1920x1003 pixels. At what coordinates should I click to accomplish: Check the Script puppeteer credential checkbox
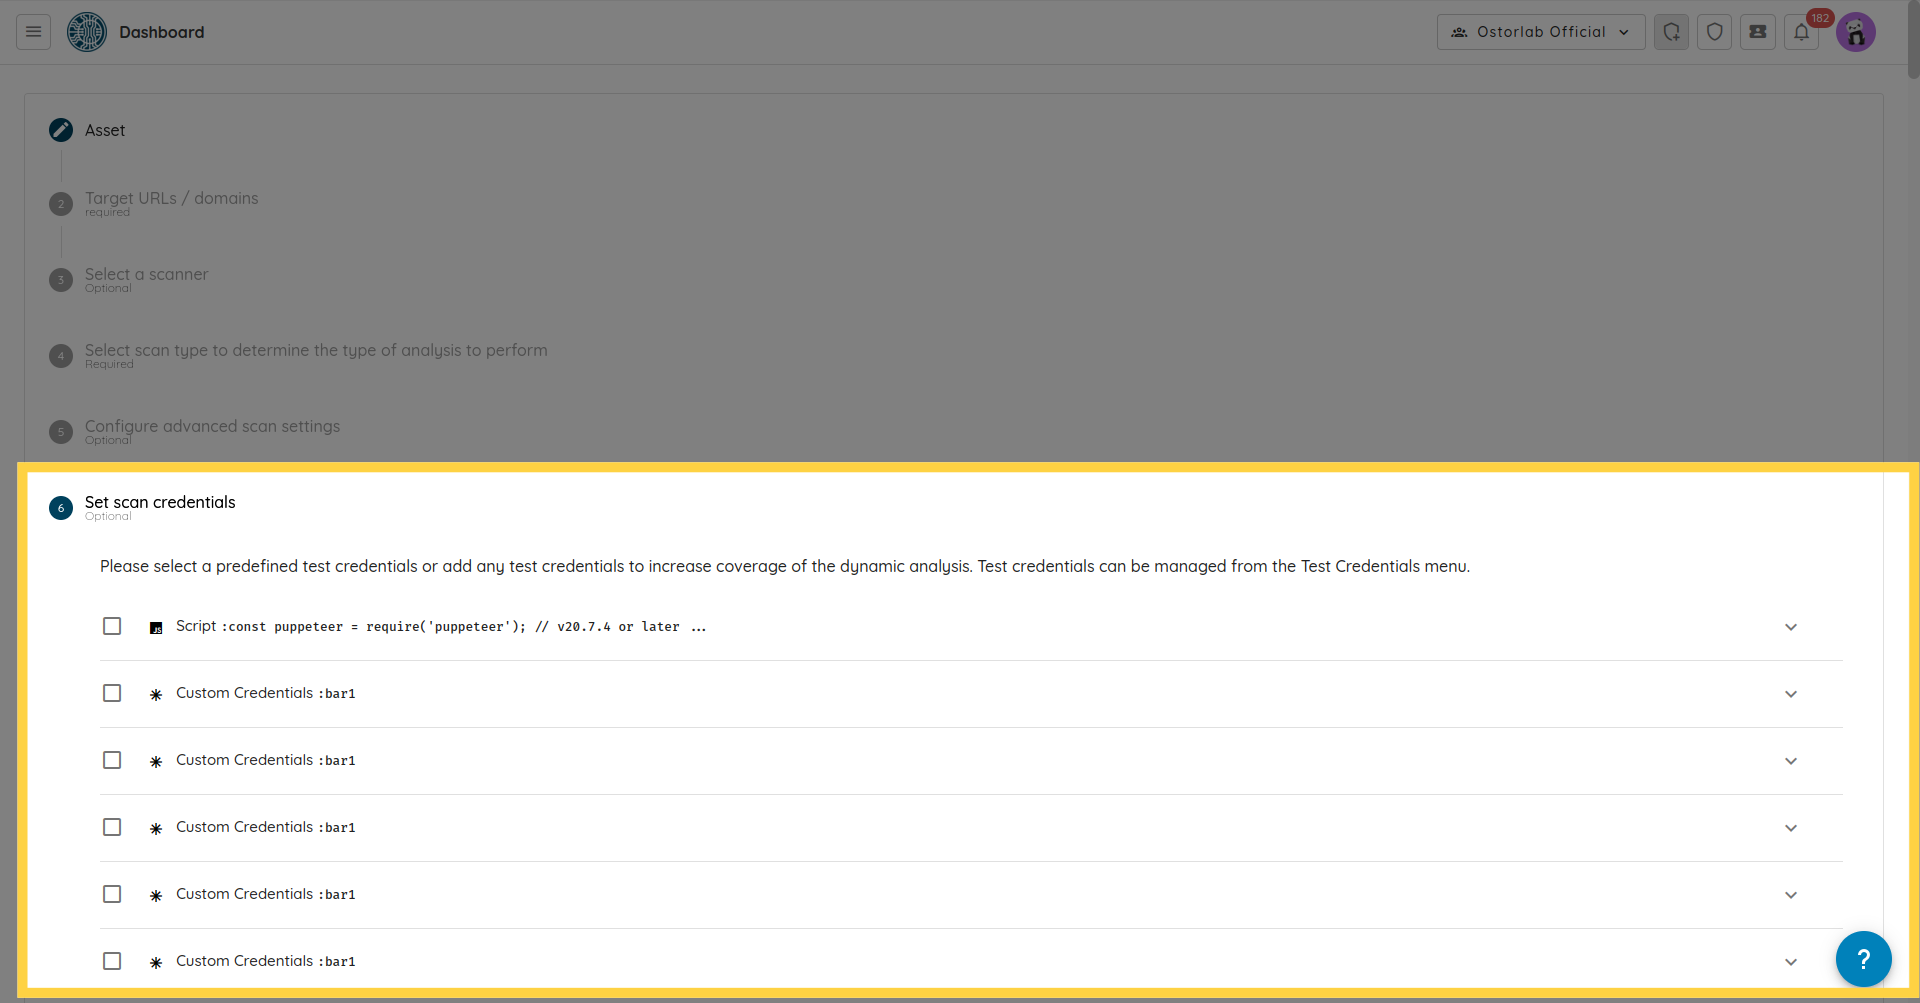coord(112,626)
